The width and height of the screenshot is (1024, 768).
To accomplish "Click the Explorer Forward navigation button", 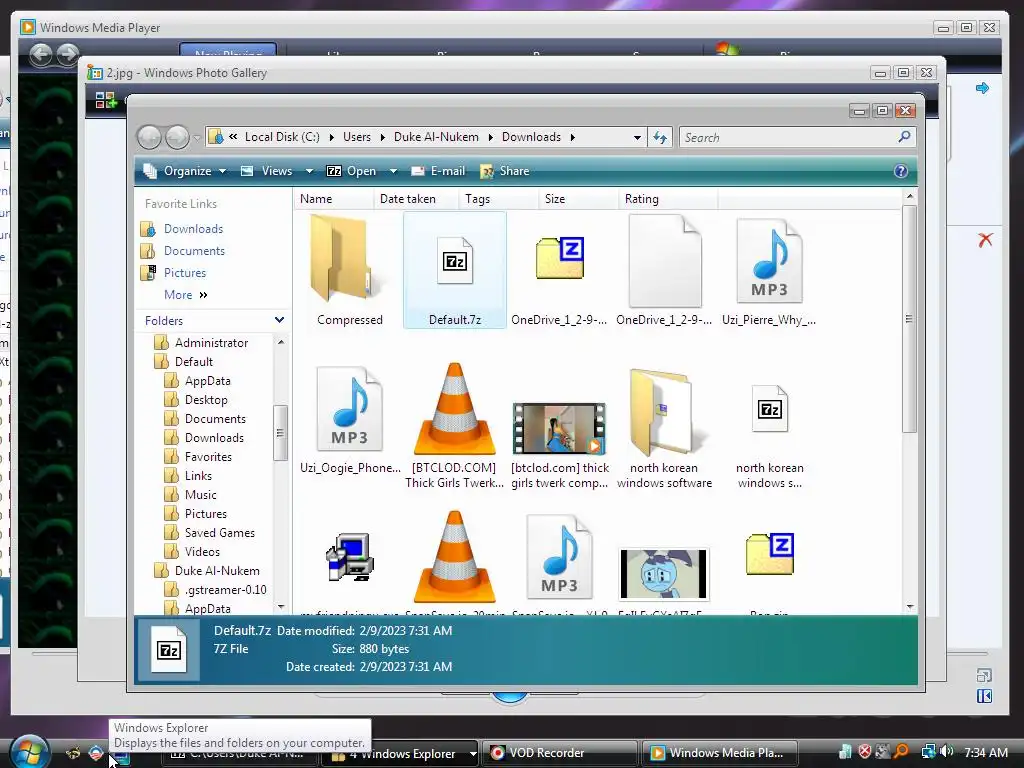I will [x=177, y=137].
